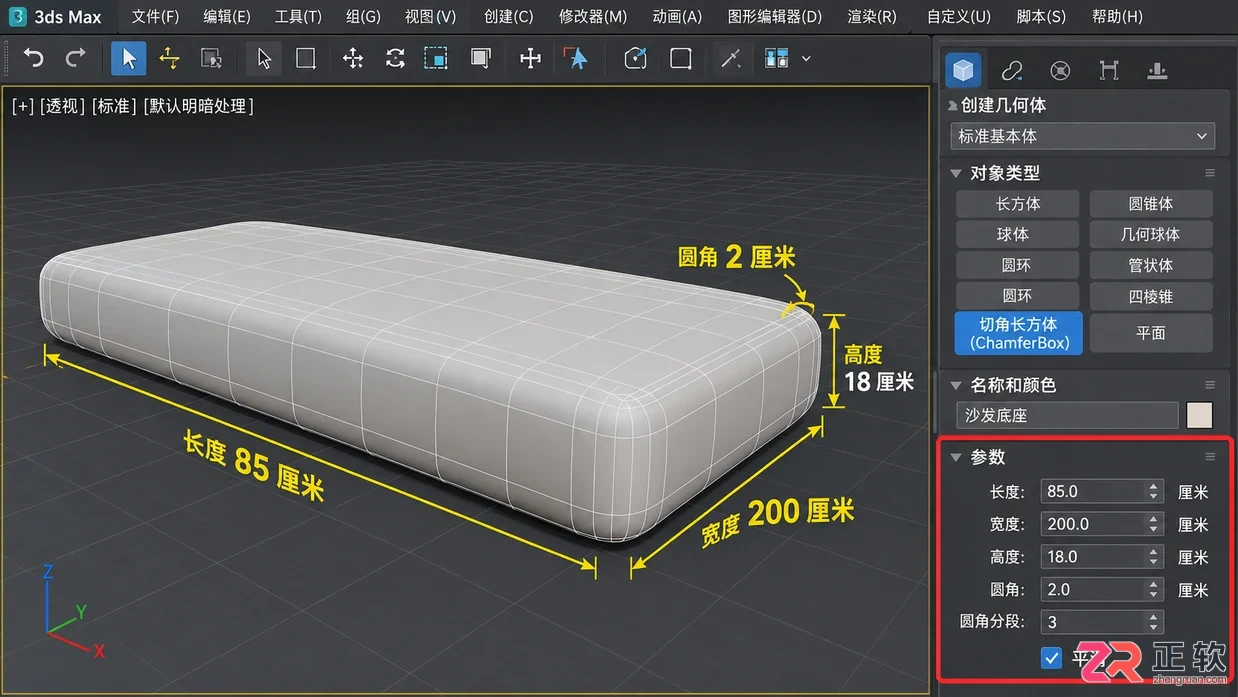Click the 平面 object type button
Viewport: 1238px width, 697px height.
click(1150, 333)
